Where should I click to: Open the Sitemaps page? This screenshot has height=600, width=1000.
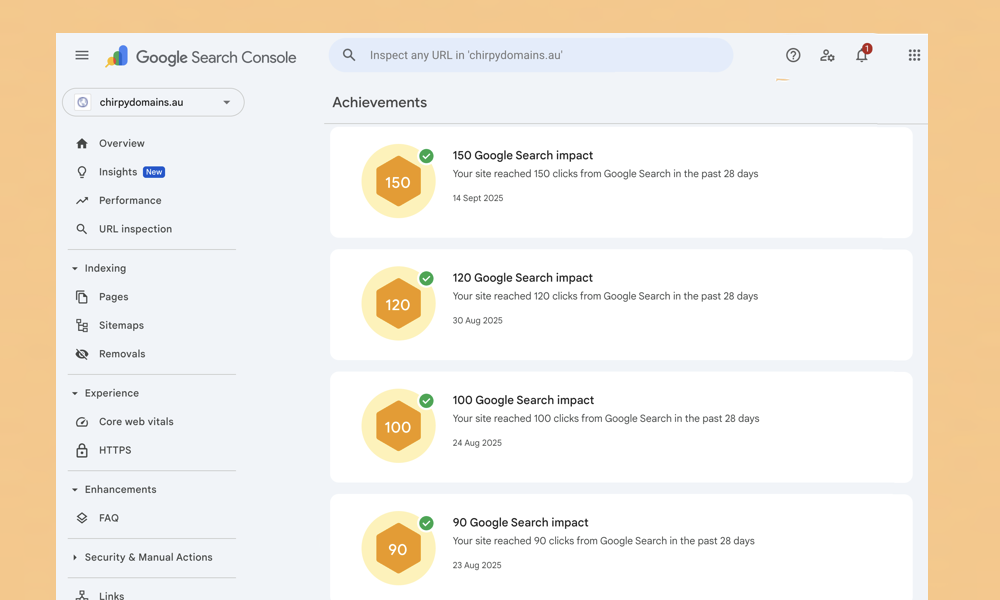(121, 325)
